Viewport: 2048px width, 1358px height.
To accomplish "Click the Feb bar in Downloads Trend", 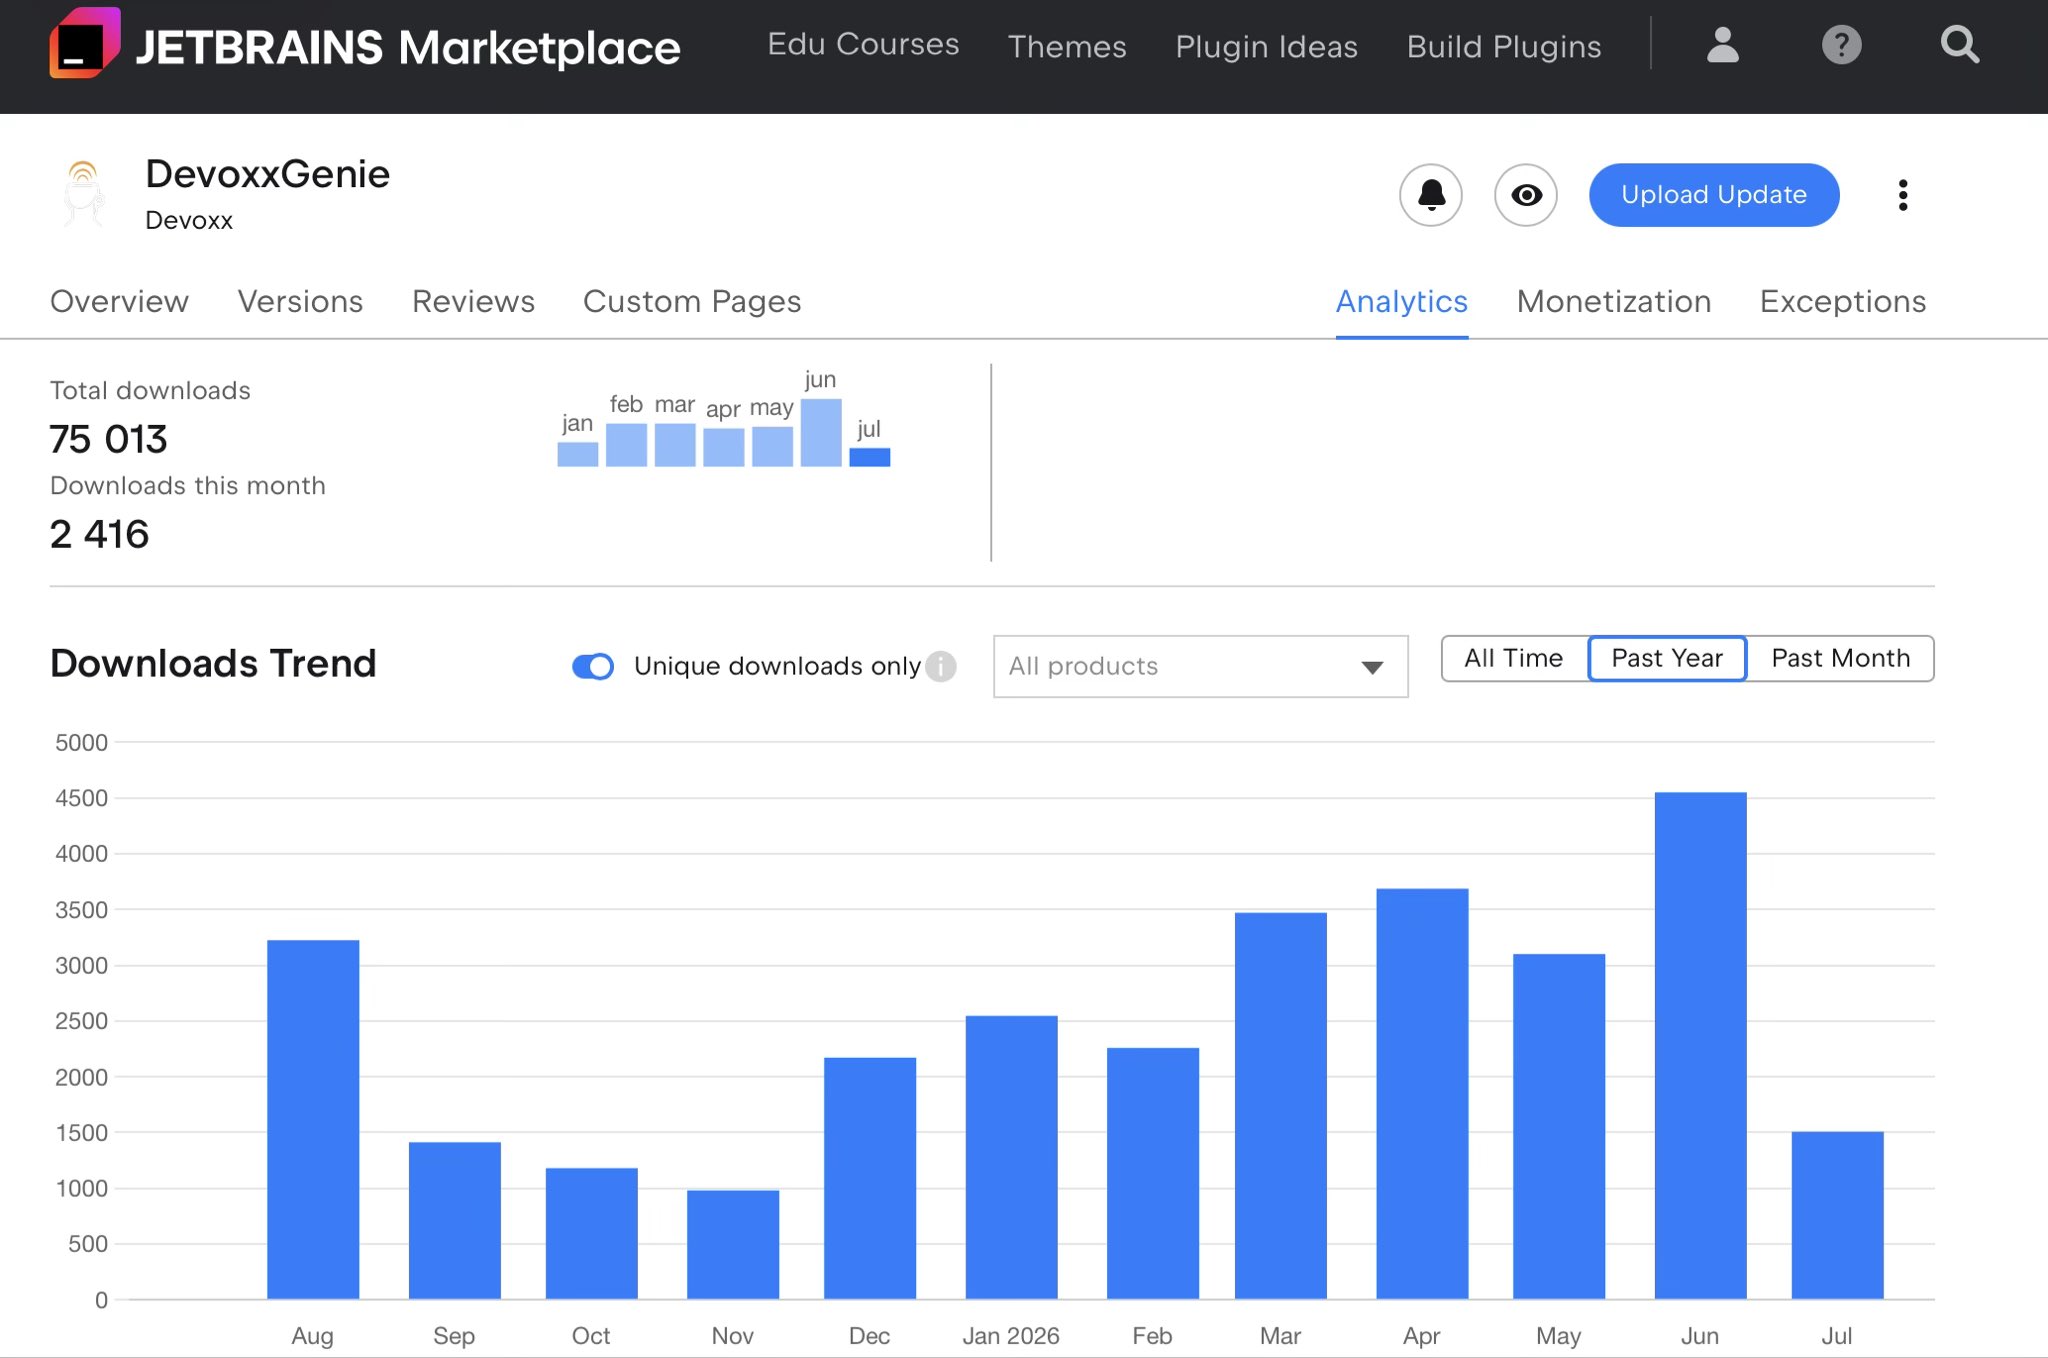I will pyautogui.click(x=1152, y=1173).
